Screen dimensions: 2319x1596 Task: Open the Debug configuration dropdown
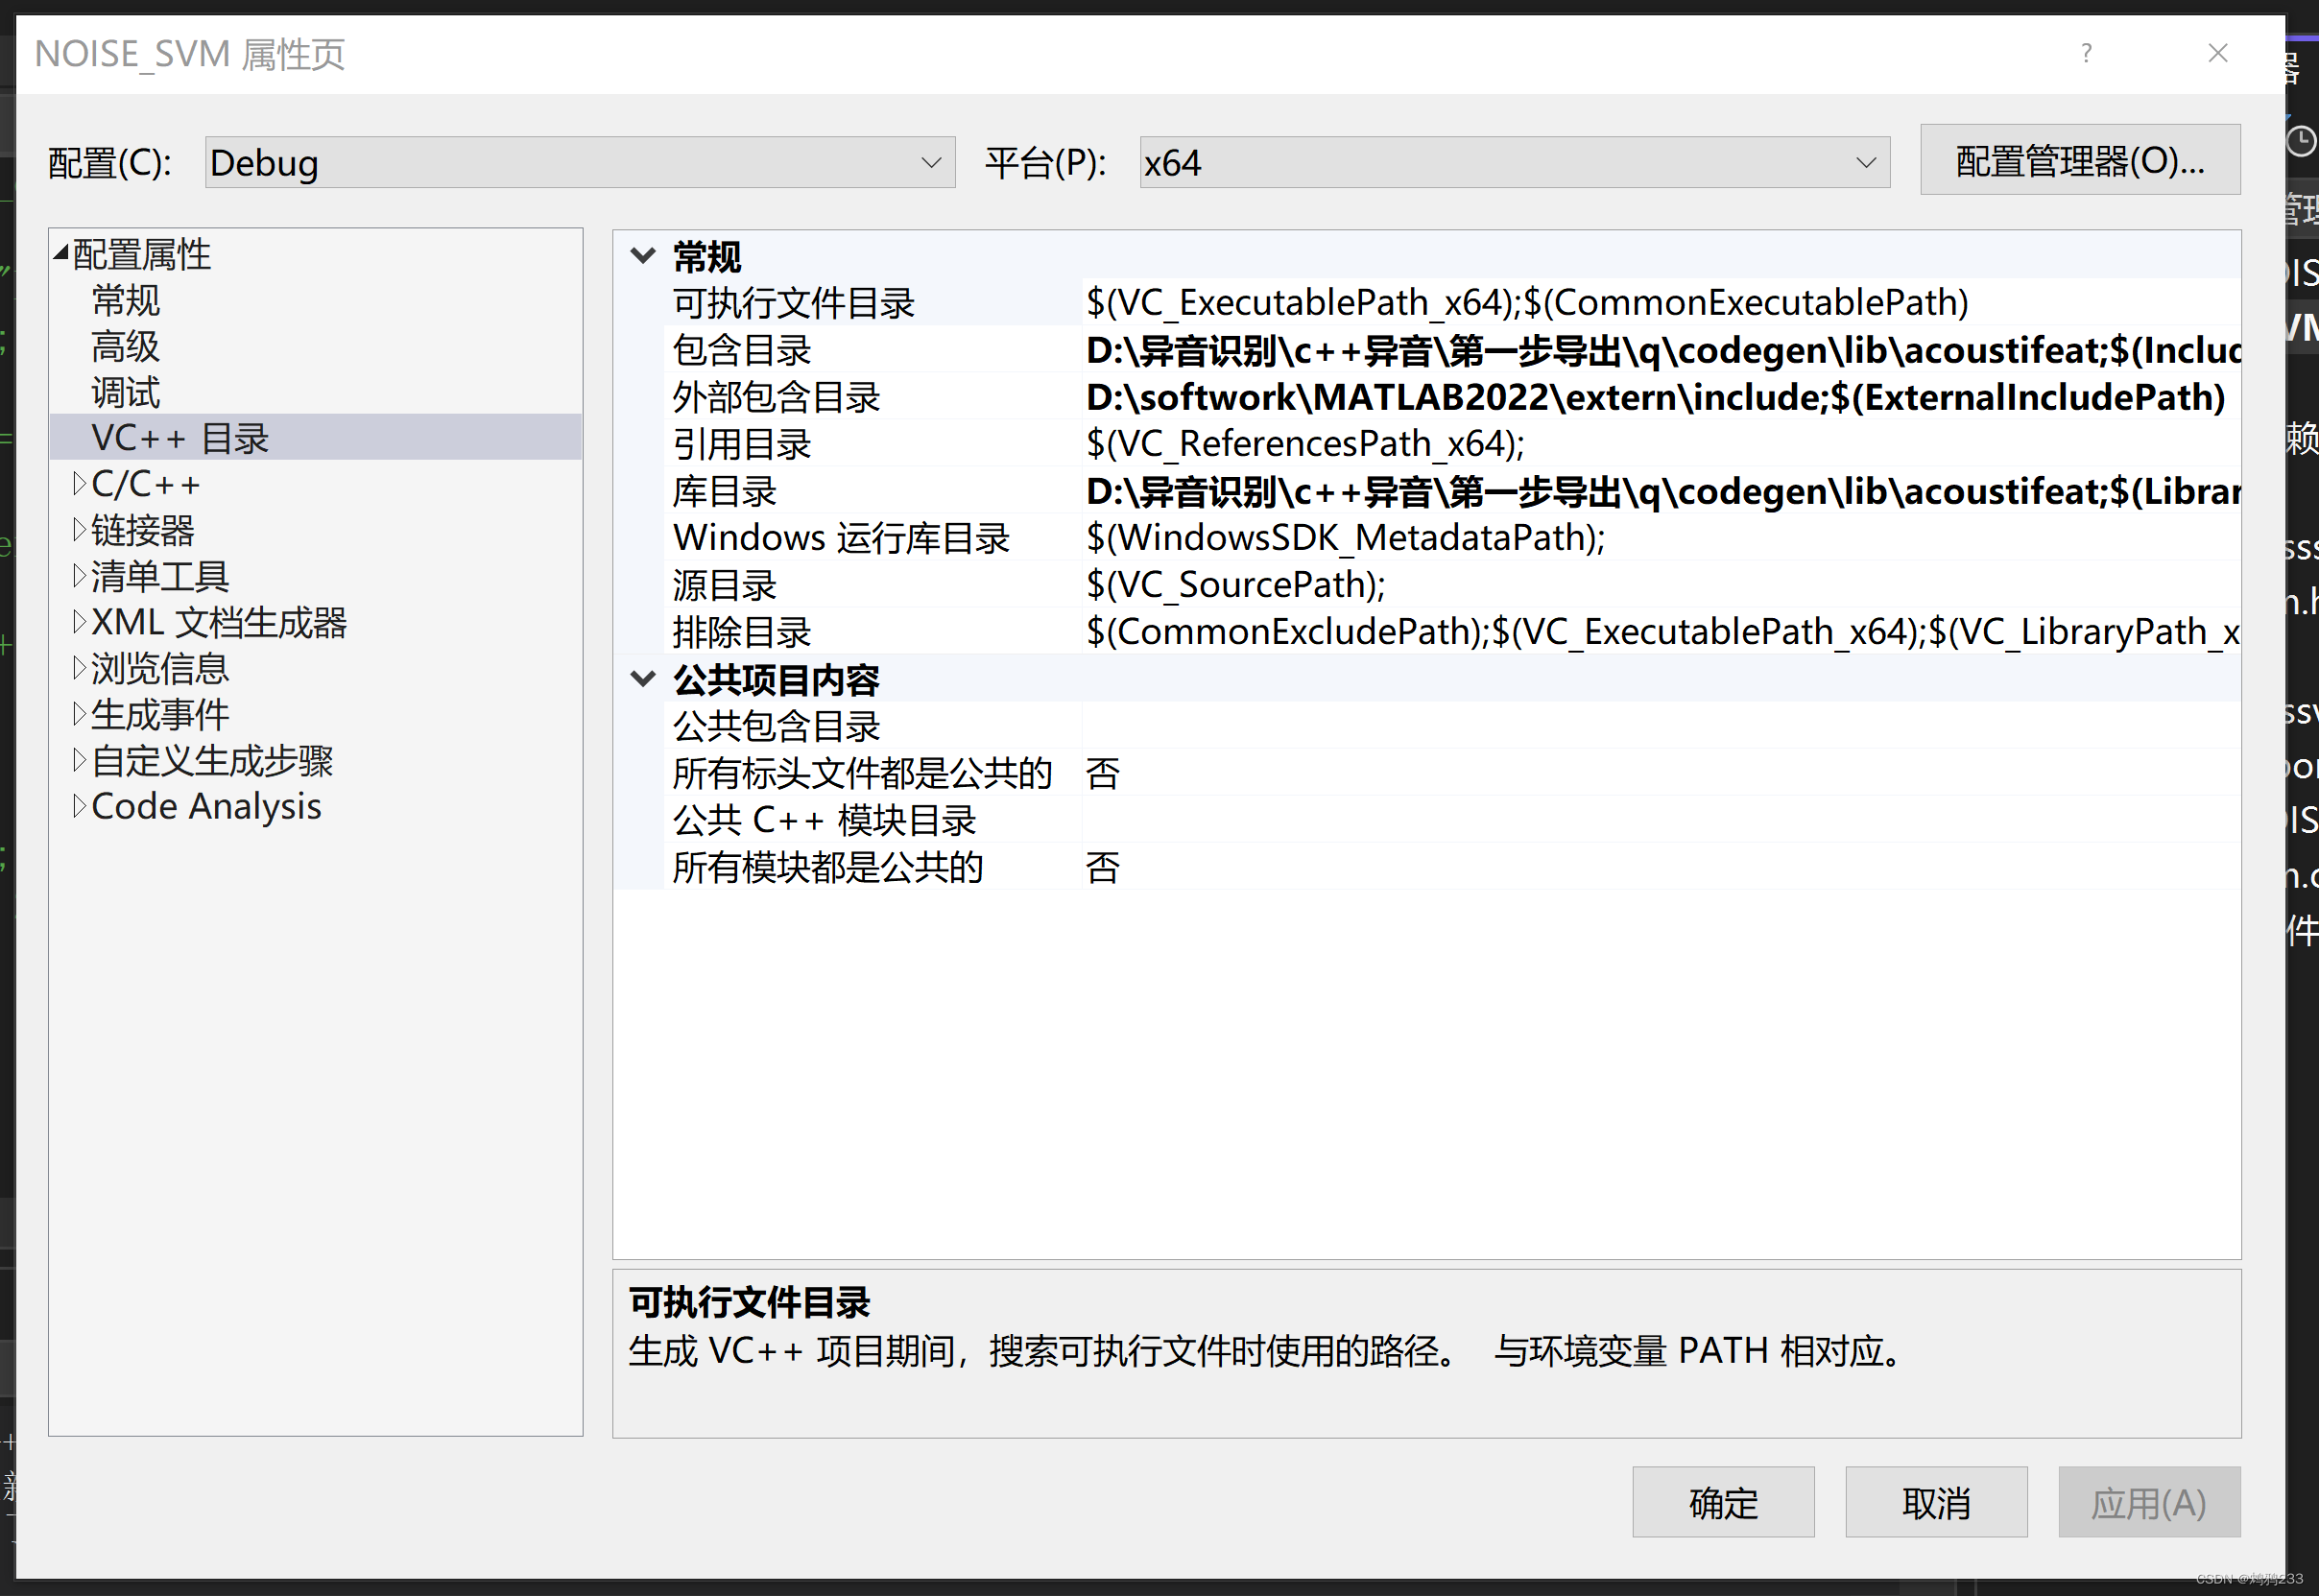(x=579, y=162)
